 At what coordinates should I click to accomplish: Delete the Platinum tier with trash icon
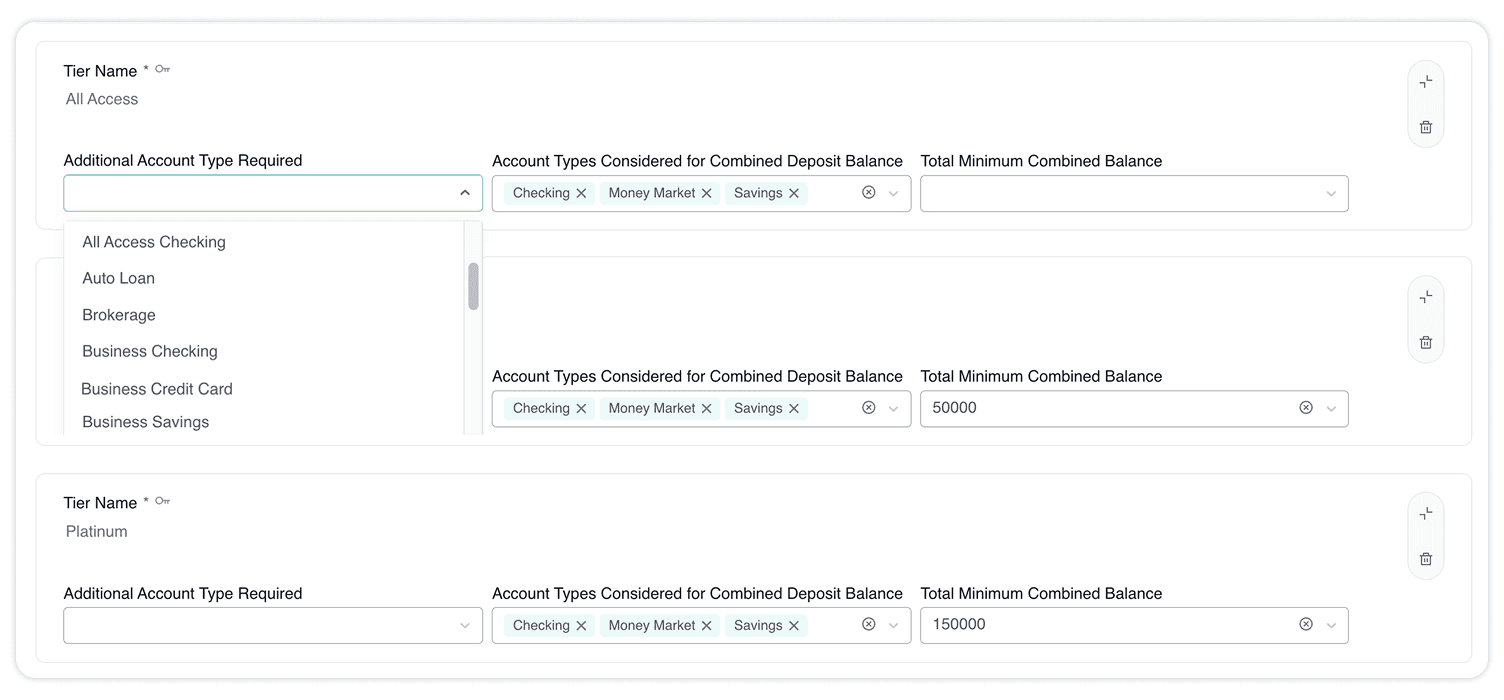1425,558
